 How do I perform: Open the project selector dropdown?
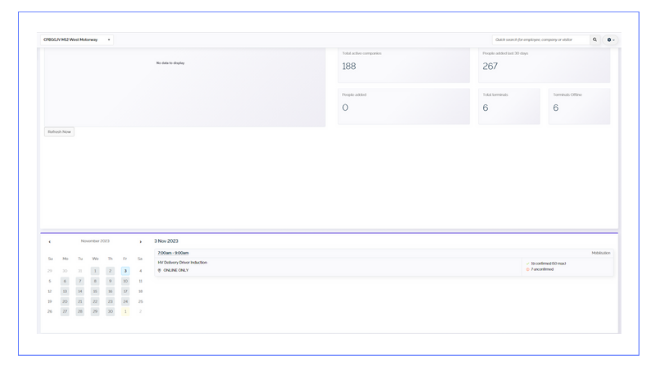point(77,40)
